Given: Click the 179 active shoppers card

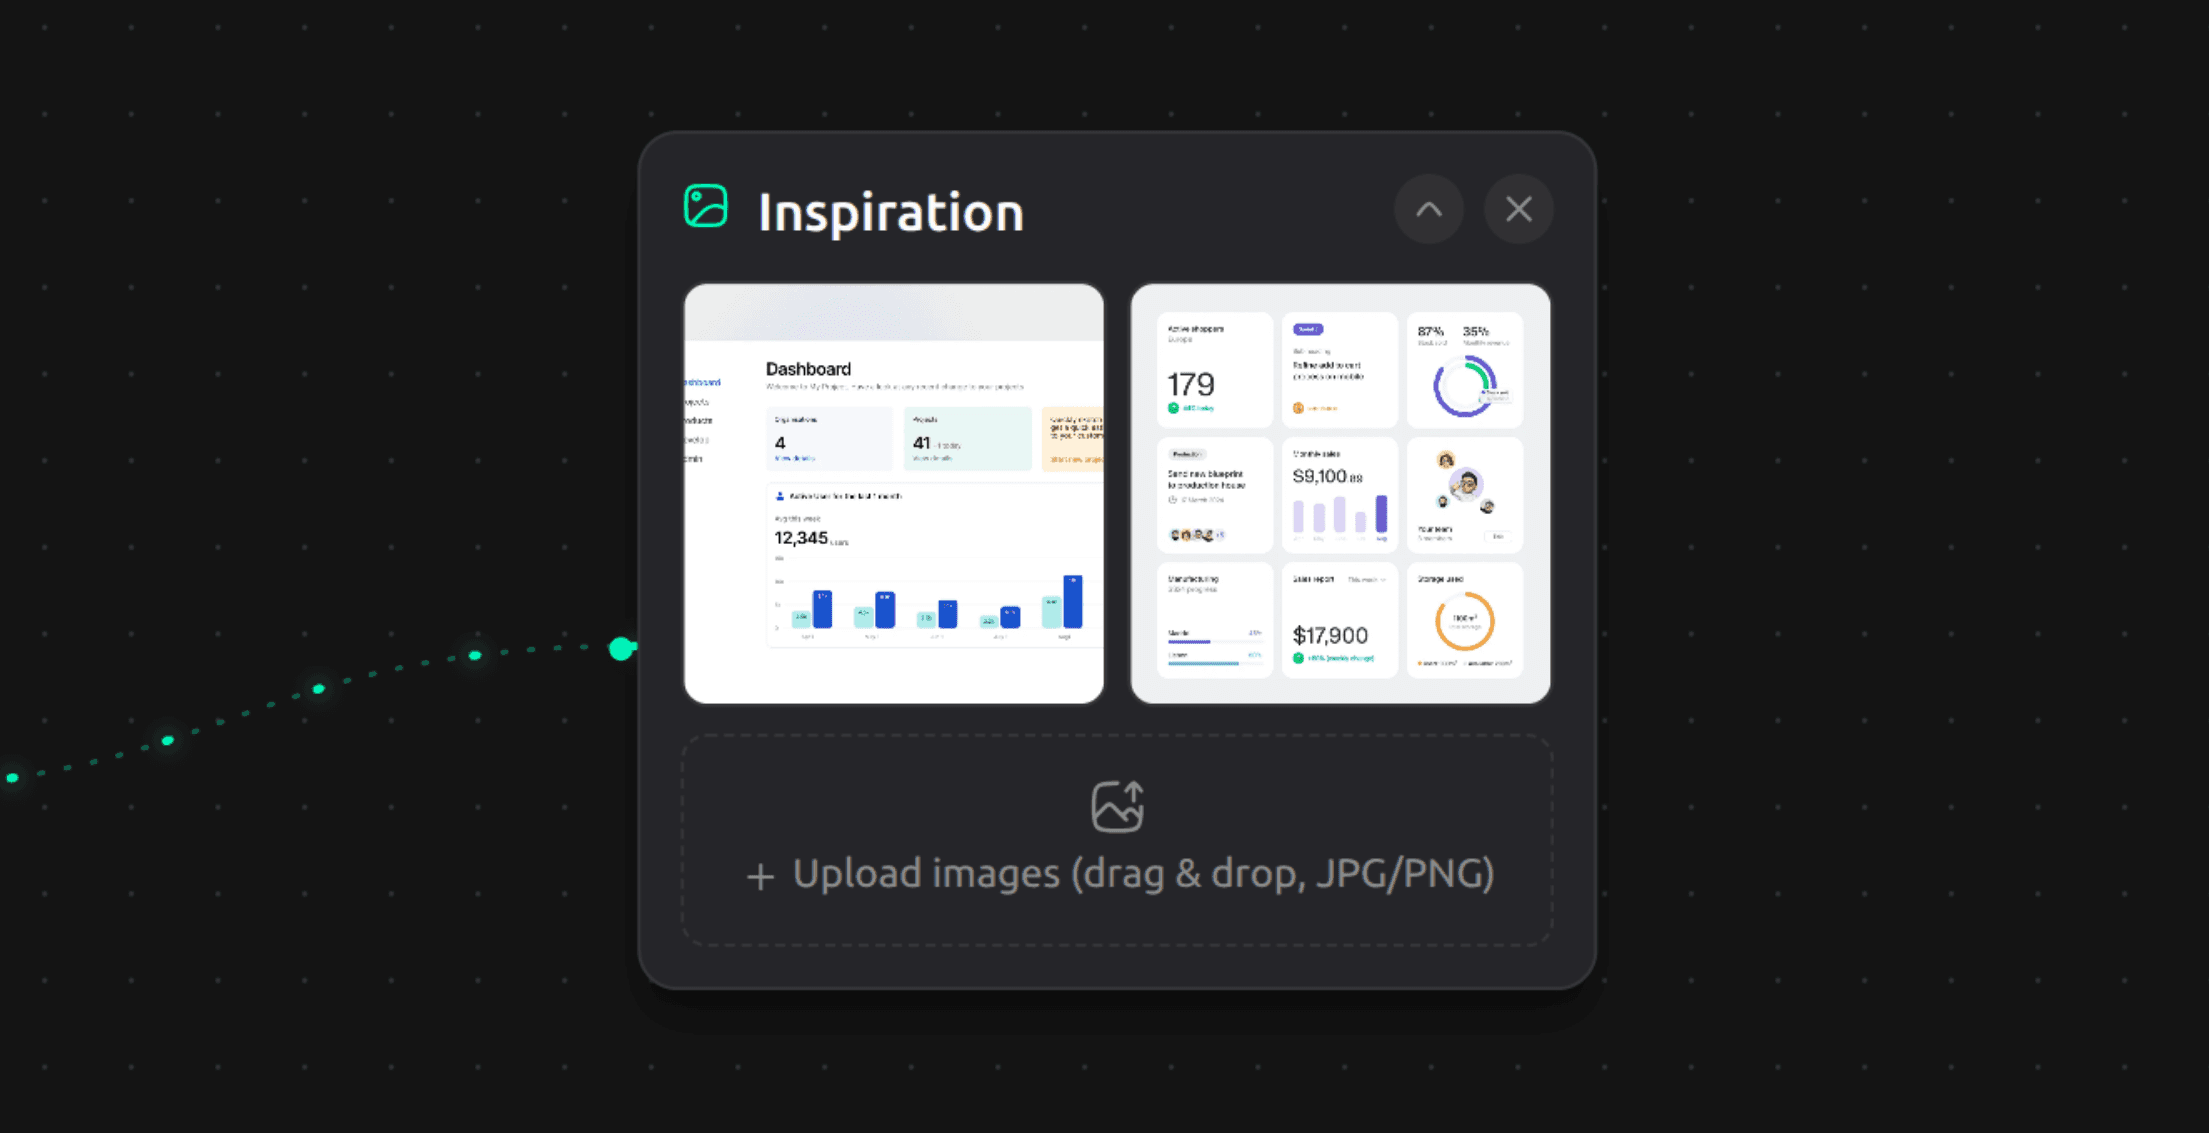Looking at the screenshot, I should 1215,370.
